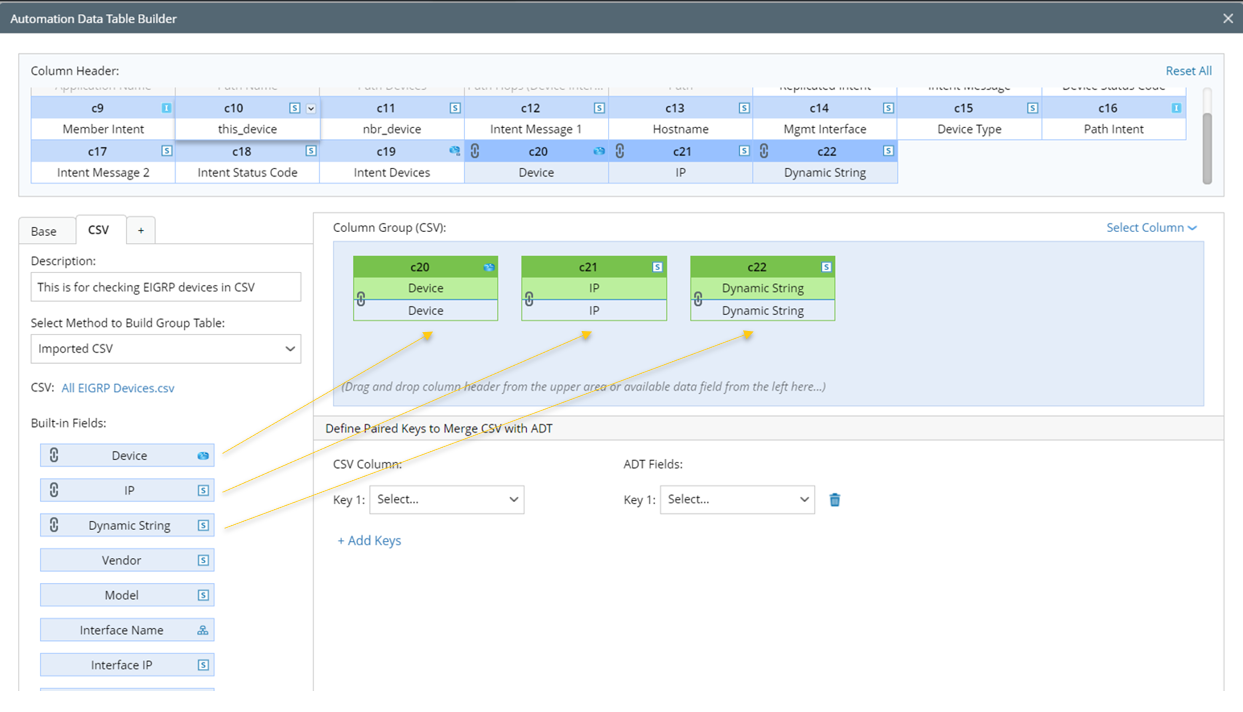
Task: Click the link icon beside c22 in header table
Action: [x=764, y=151]
